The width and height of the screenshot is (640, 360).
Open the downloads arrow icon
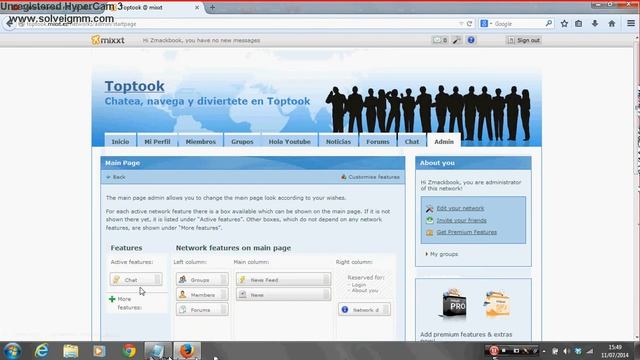(595, 24)
